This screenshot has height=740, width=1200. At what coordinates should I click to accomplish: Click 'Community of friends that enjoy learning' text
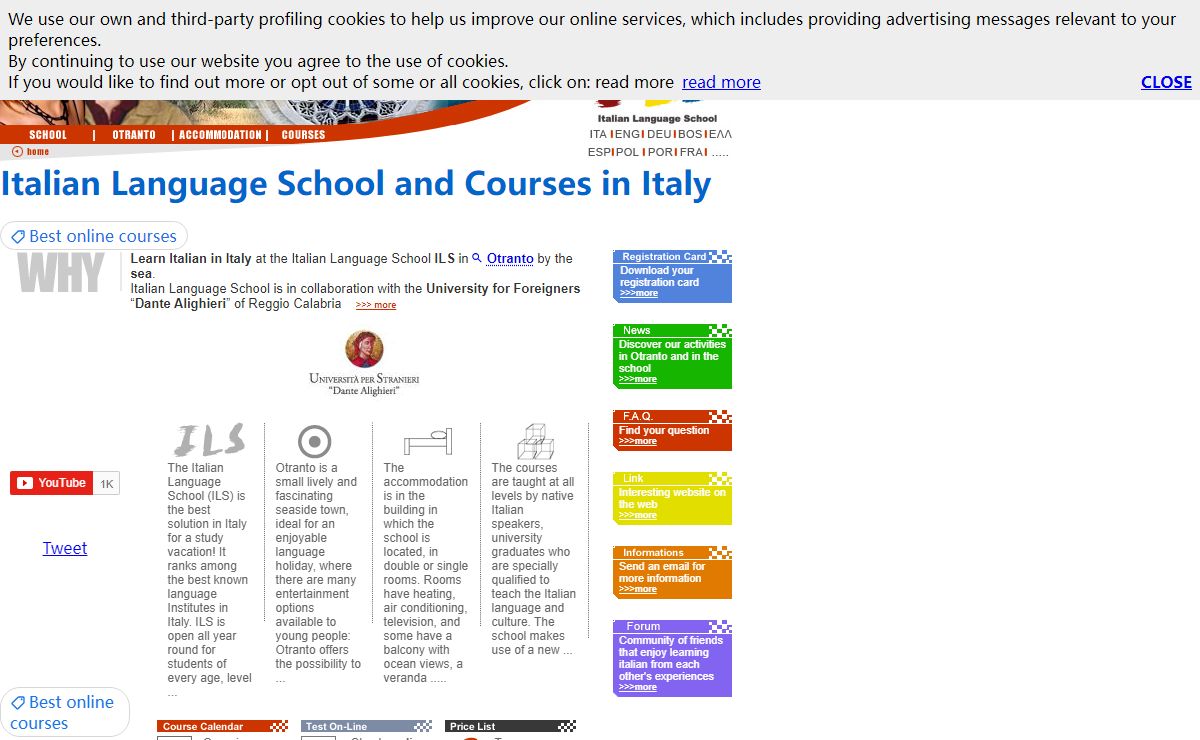coord(670,658)
